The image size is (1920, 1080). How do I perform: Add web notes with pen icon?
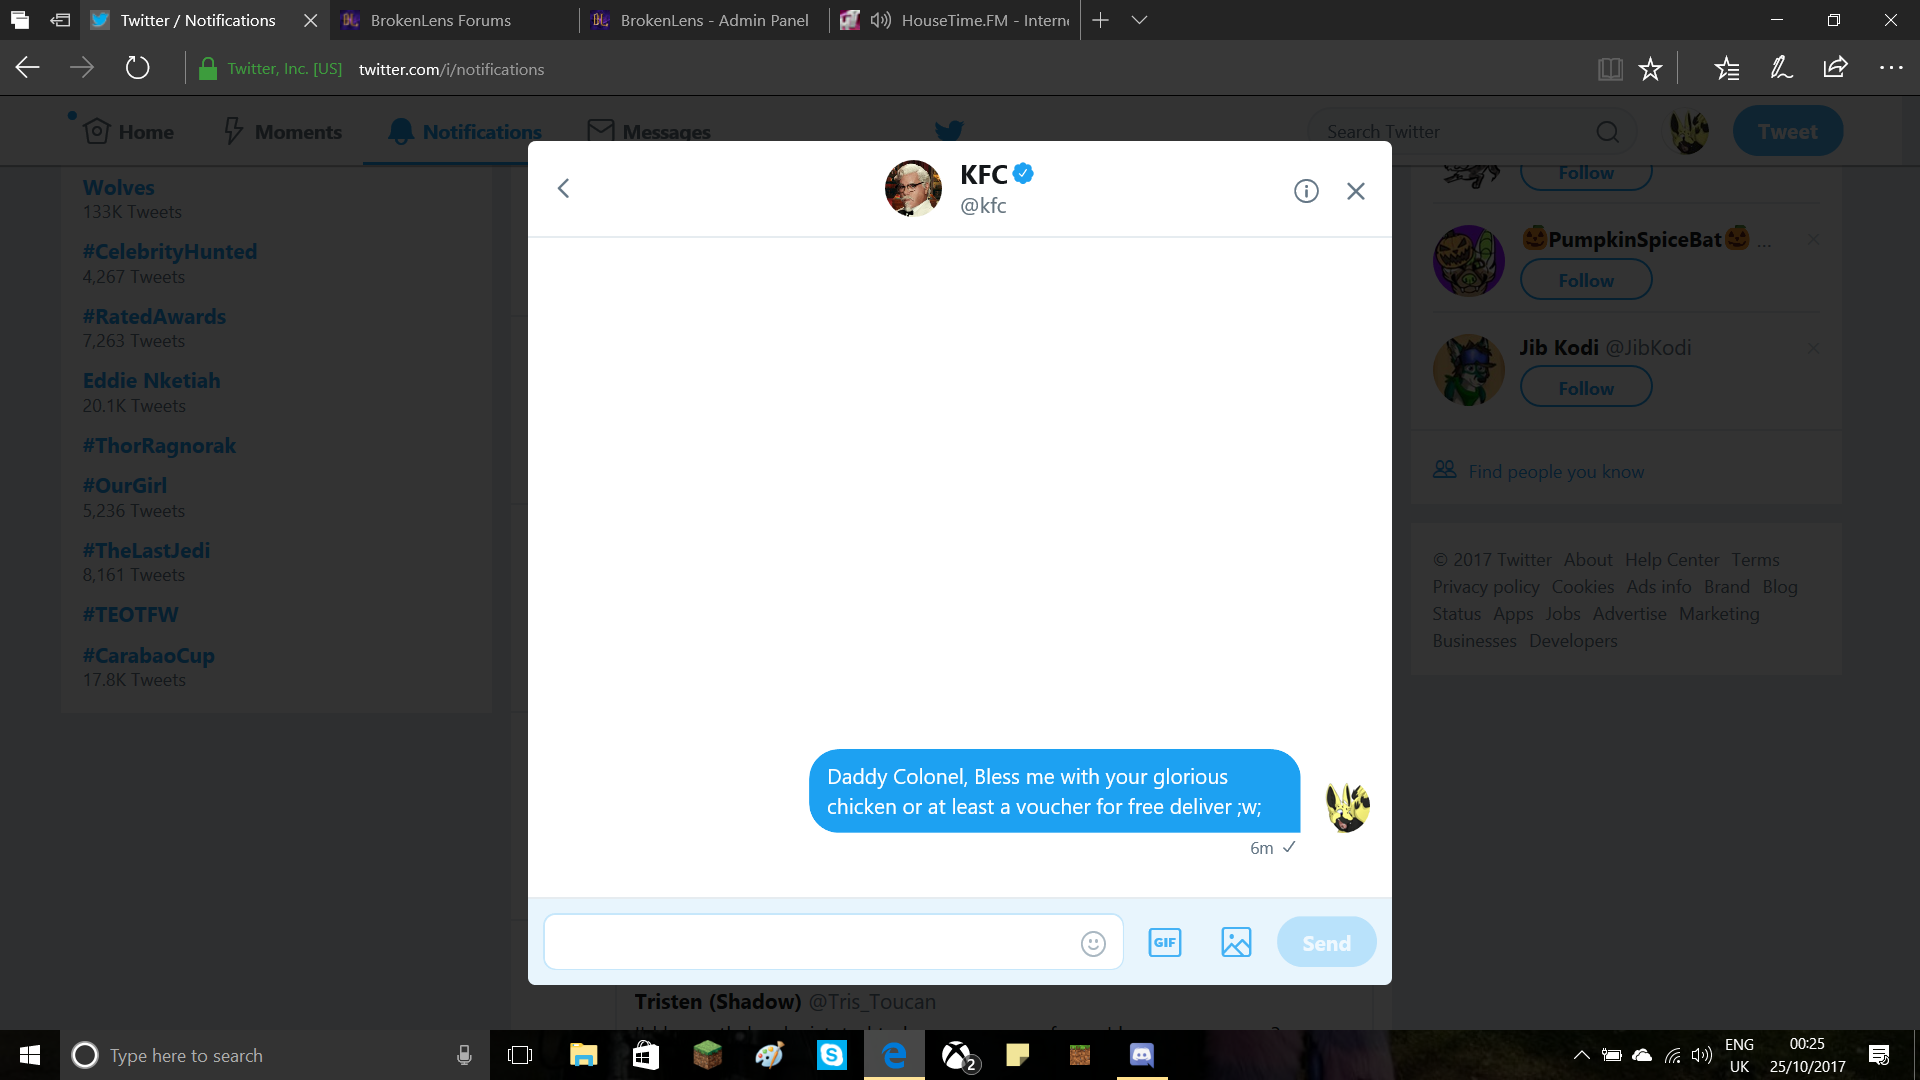[1781, 68]
